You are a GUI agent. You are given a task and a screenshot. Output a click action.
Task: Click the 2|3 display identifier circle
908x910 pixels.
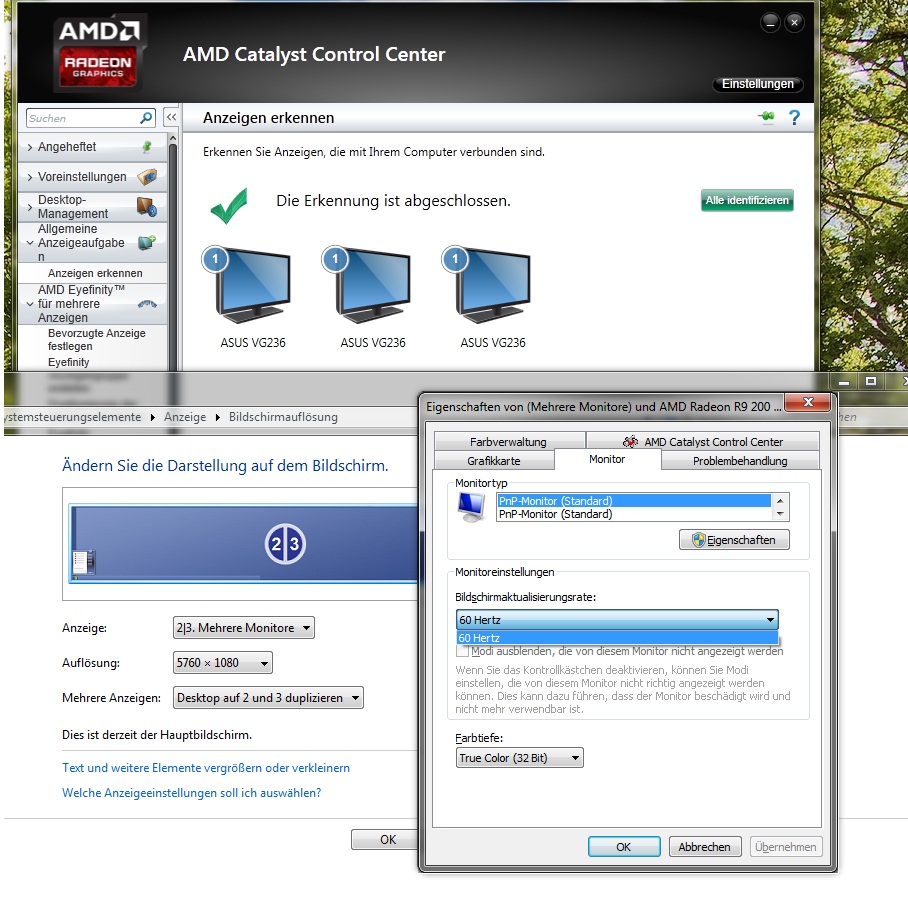(x=285, y=544)
